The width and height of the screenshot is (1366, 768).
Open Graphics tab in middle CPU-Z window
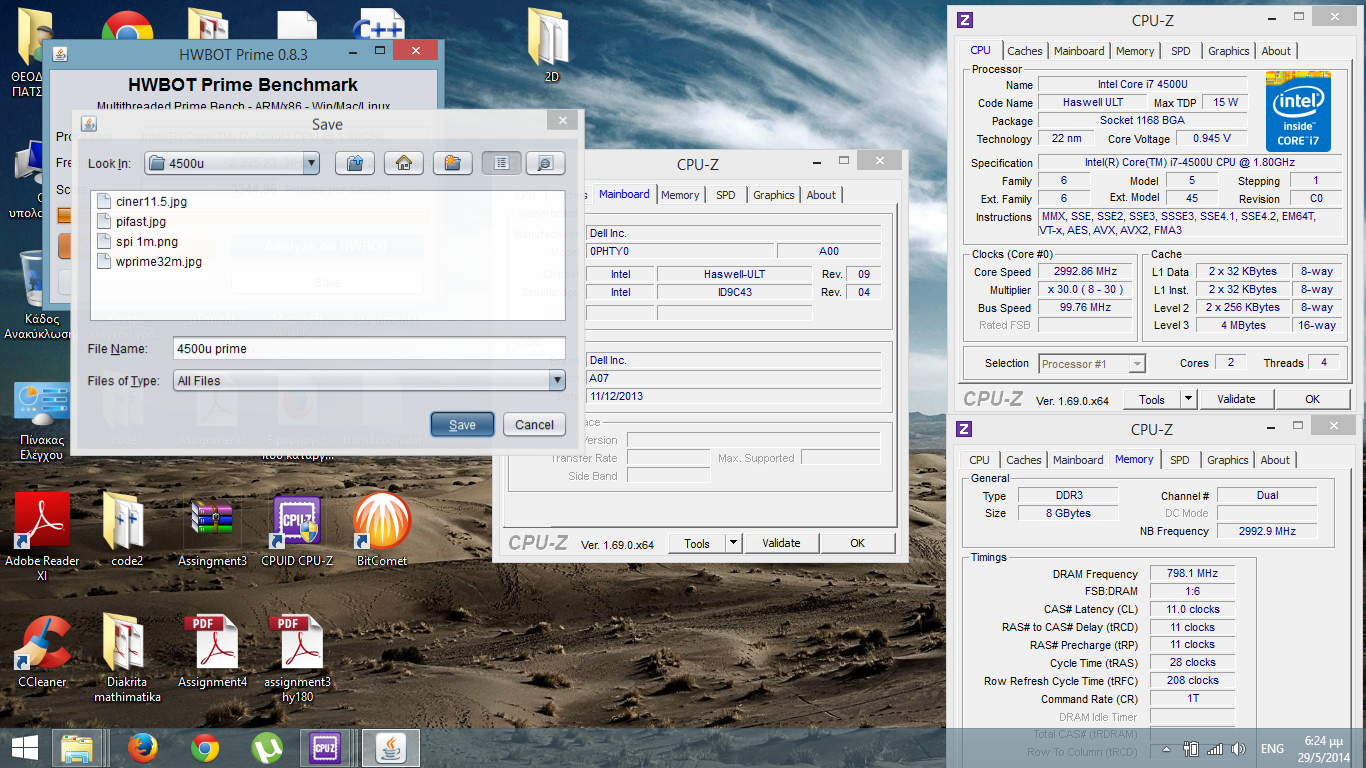(x=774, y=195)
